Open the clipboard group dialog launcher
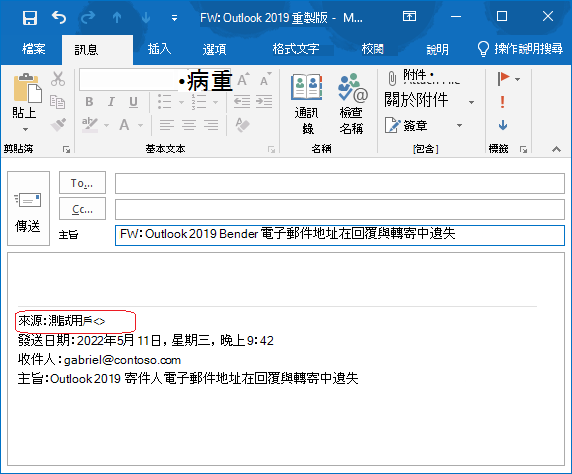572x474 pixels. tap(66, 149)
